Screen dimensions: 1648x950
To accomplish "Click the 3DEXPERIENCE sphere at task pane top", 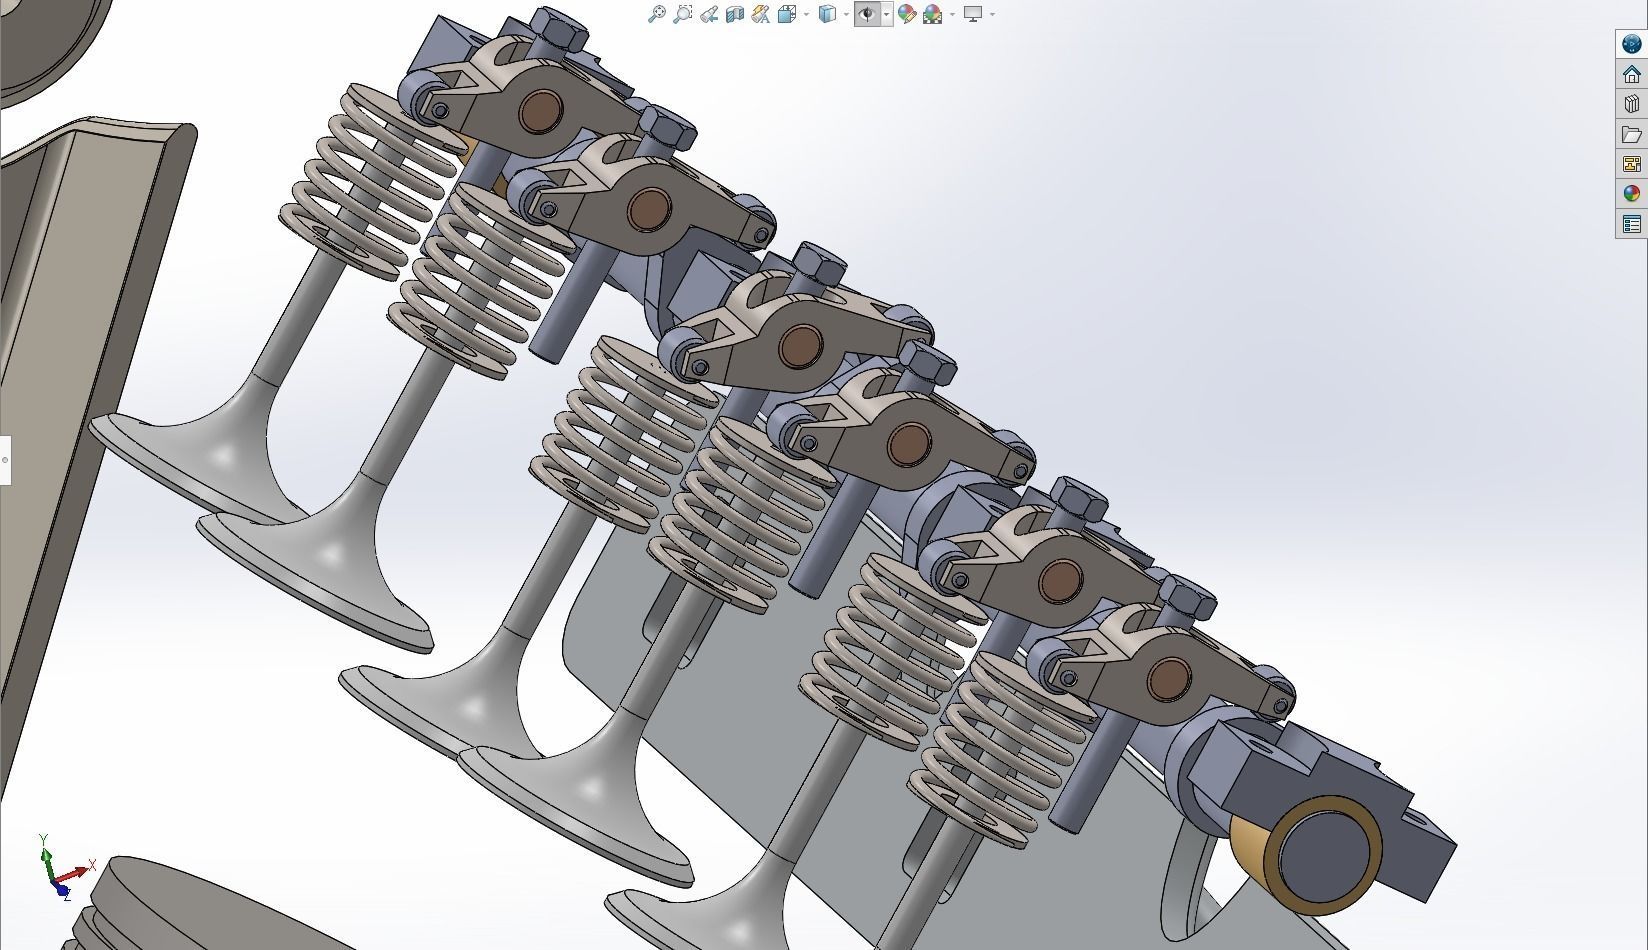I will (1631, 44).
